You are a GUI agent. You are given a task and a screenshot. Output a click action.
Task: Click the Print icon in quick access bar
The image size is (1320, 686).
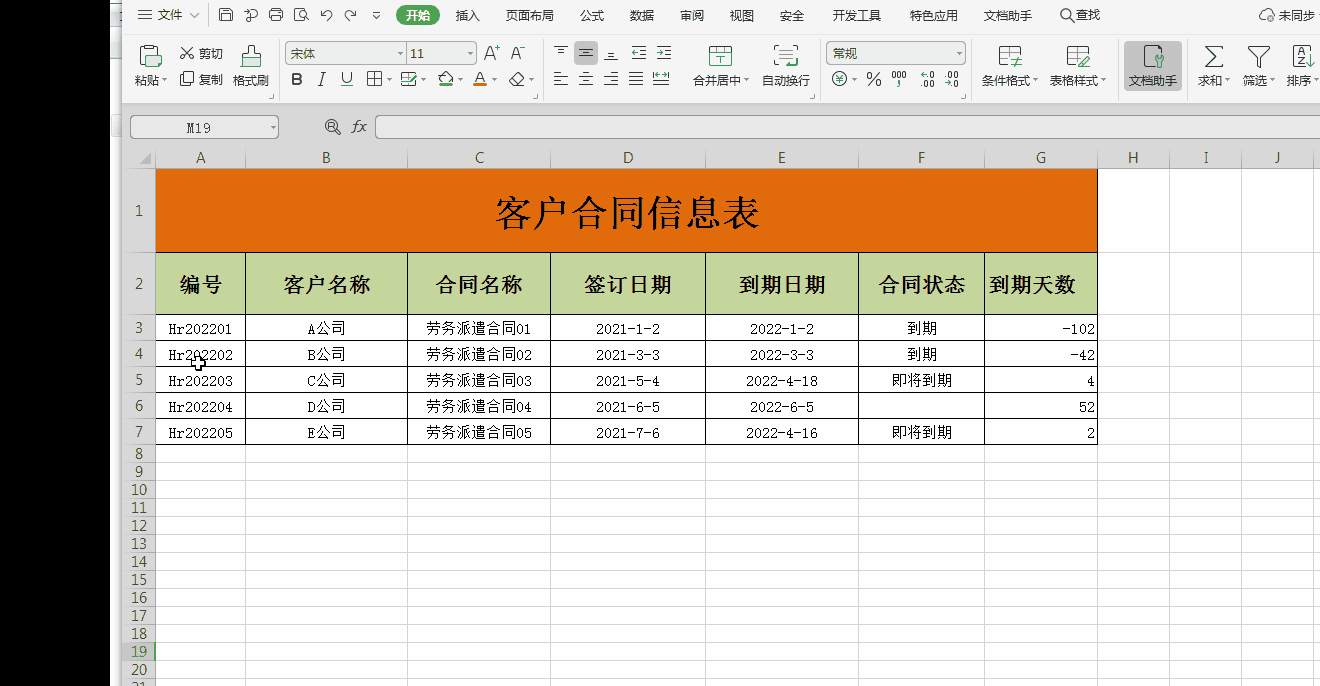(x=276, y=15)
